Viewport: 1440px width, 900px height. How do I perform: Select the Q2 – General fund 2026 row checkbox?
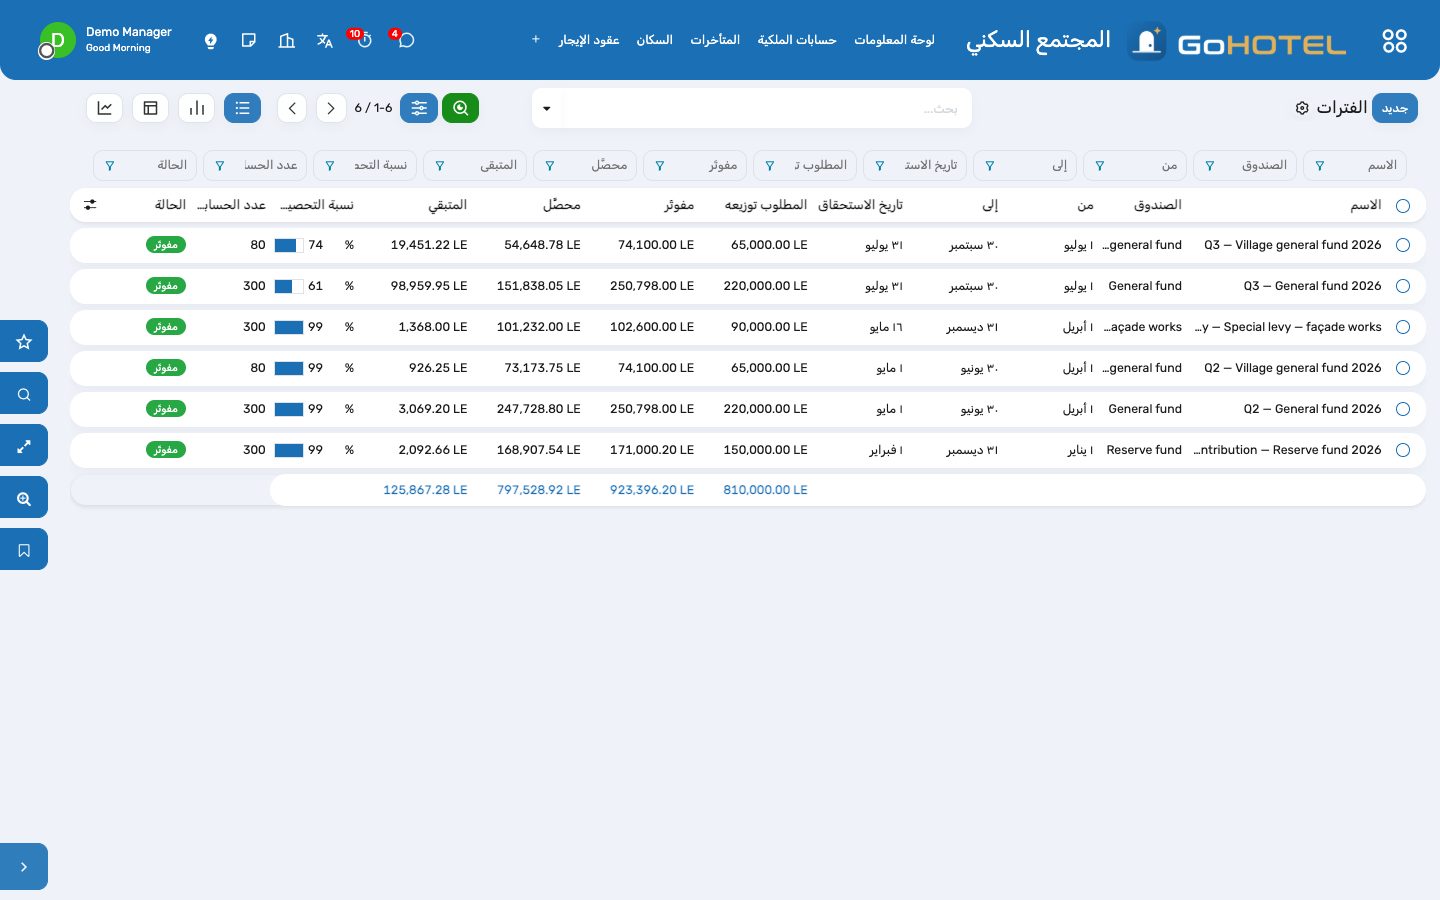point(1403,409)
